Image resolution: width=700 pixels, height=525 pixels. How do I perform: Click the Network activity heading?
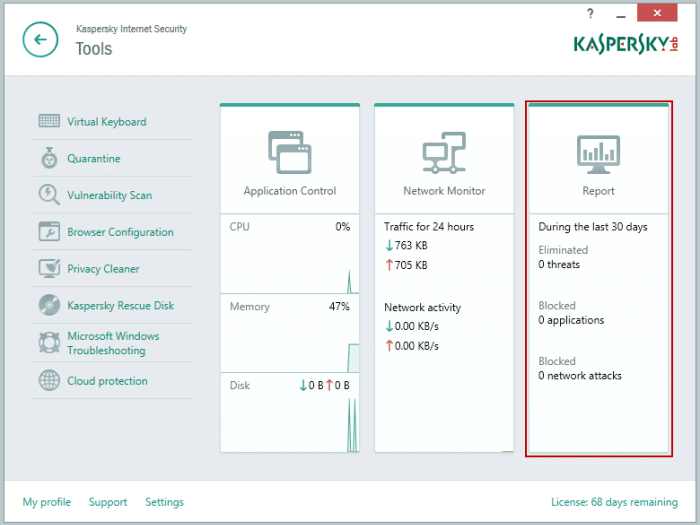click(x=423, y=308)
